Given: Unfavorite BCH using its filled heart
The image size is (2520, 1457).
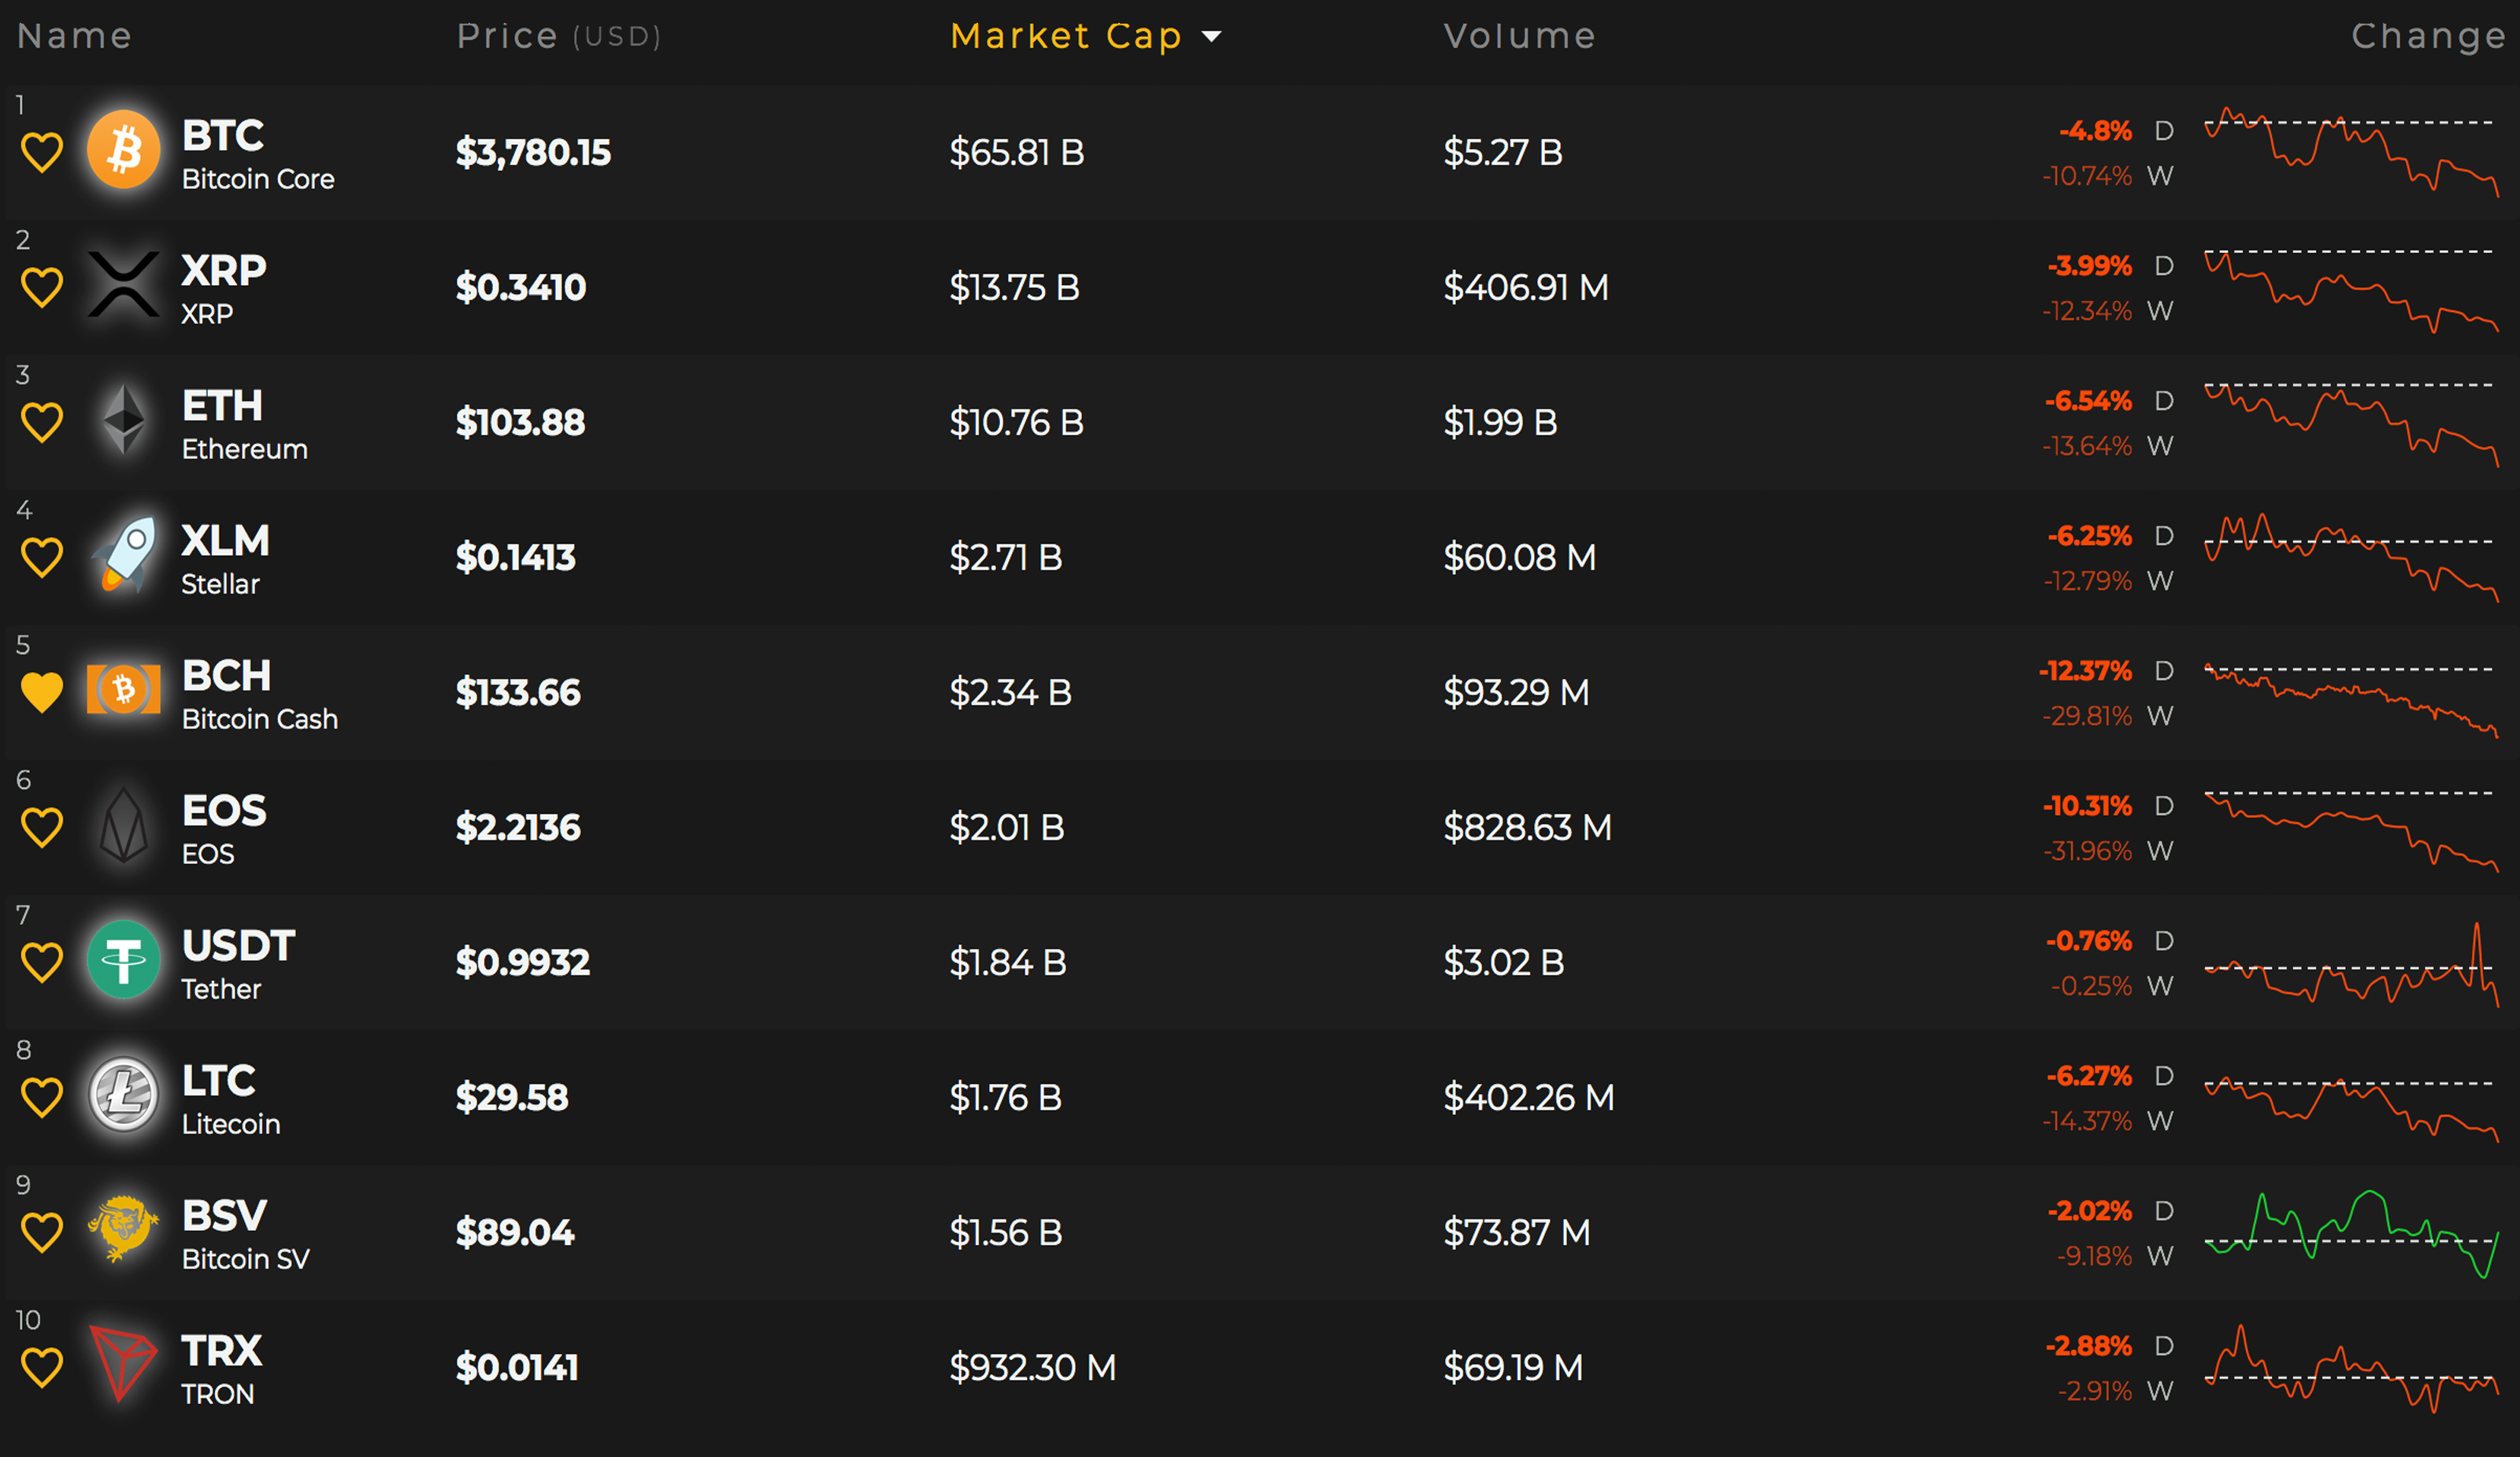Looking at the screenshot, I should pos(42,692).
